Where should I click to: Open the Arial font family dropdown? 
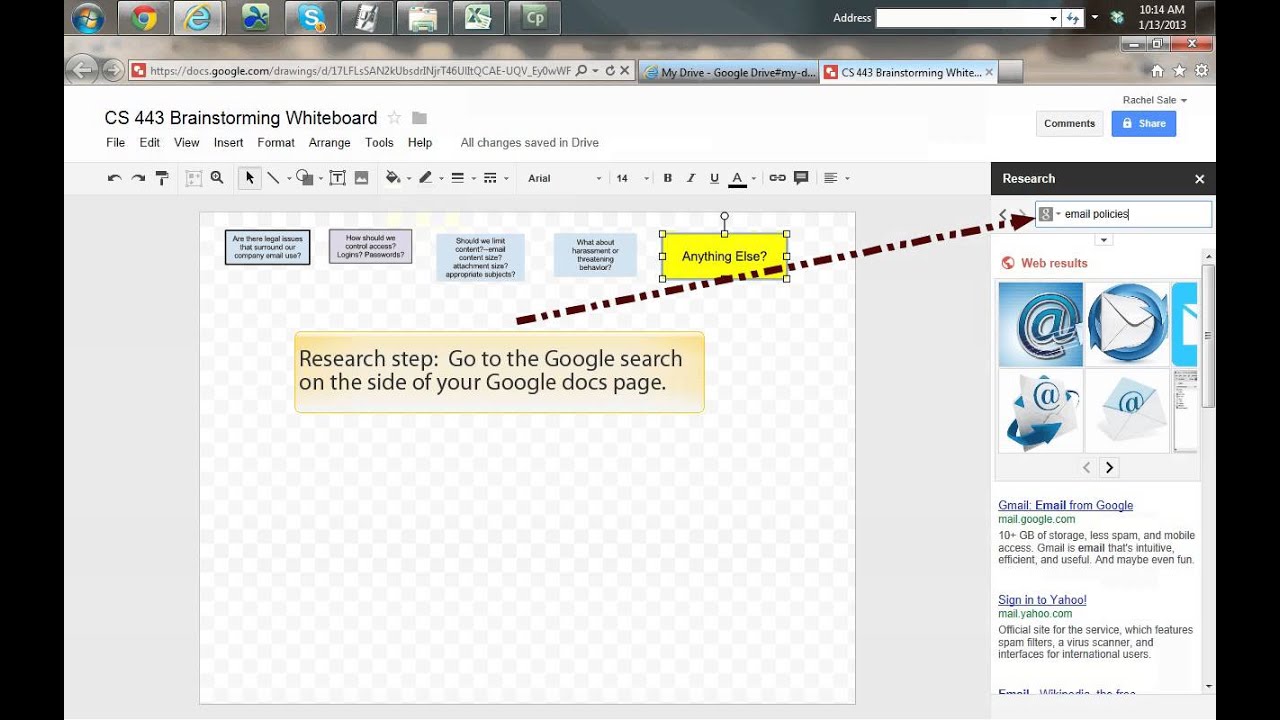565,178
